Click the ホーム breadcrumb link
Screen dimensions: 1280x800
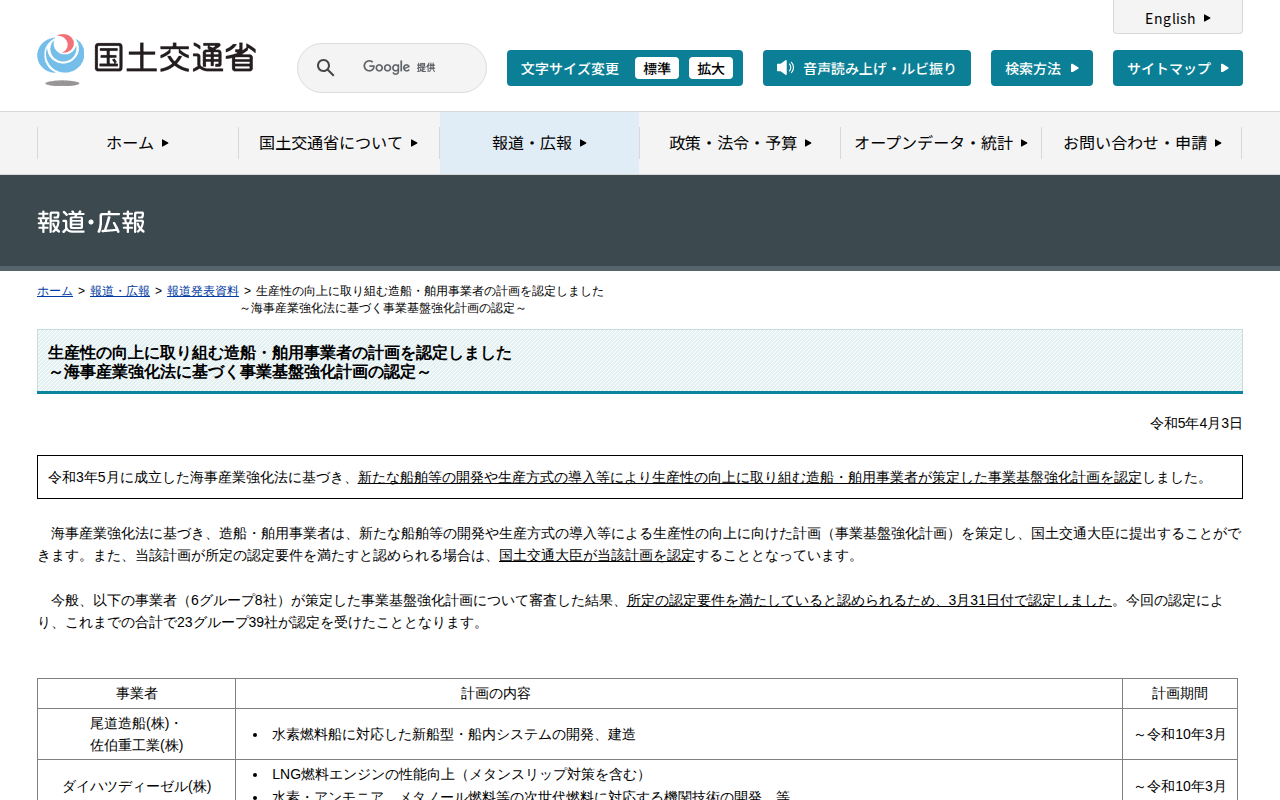pyautogui.click(x=55, y=291)
